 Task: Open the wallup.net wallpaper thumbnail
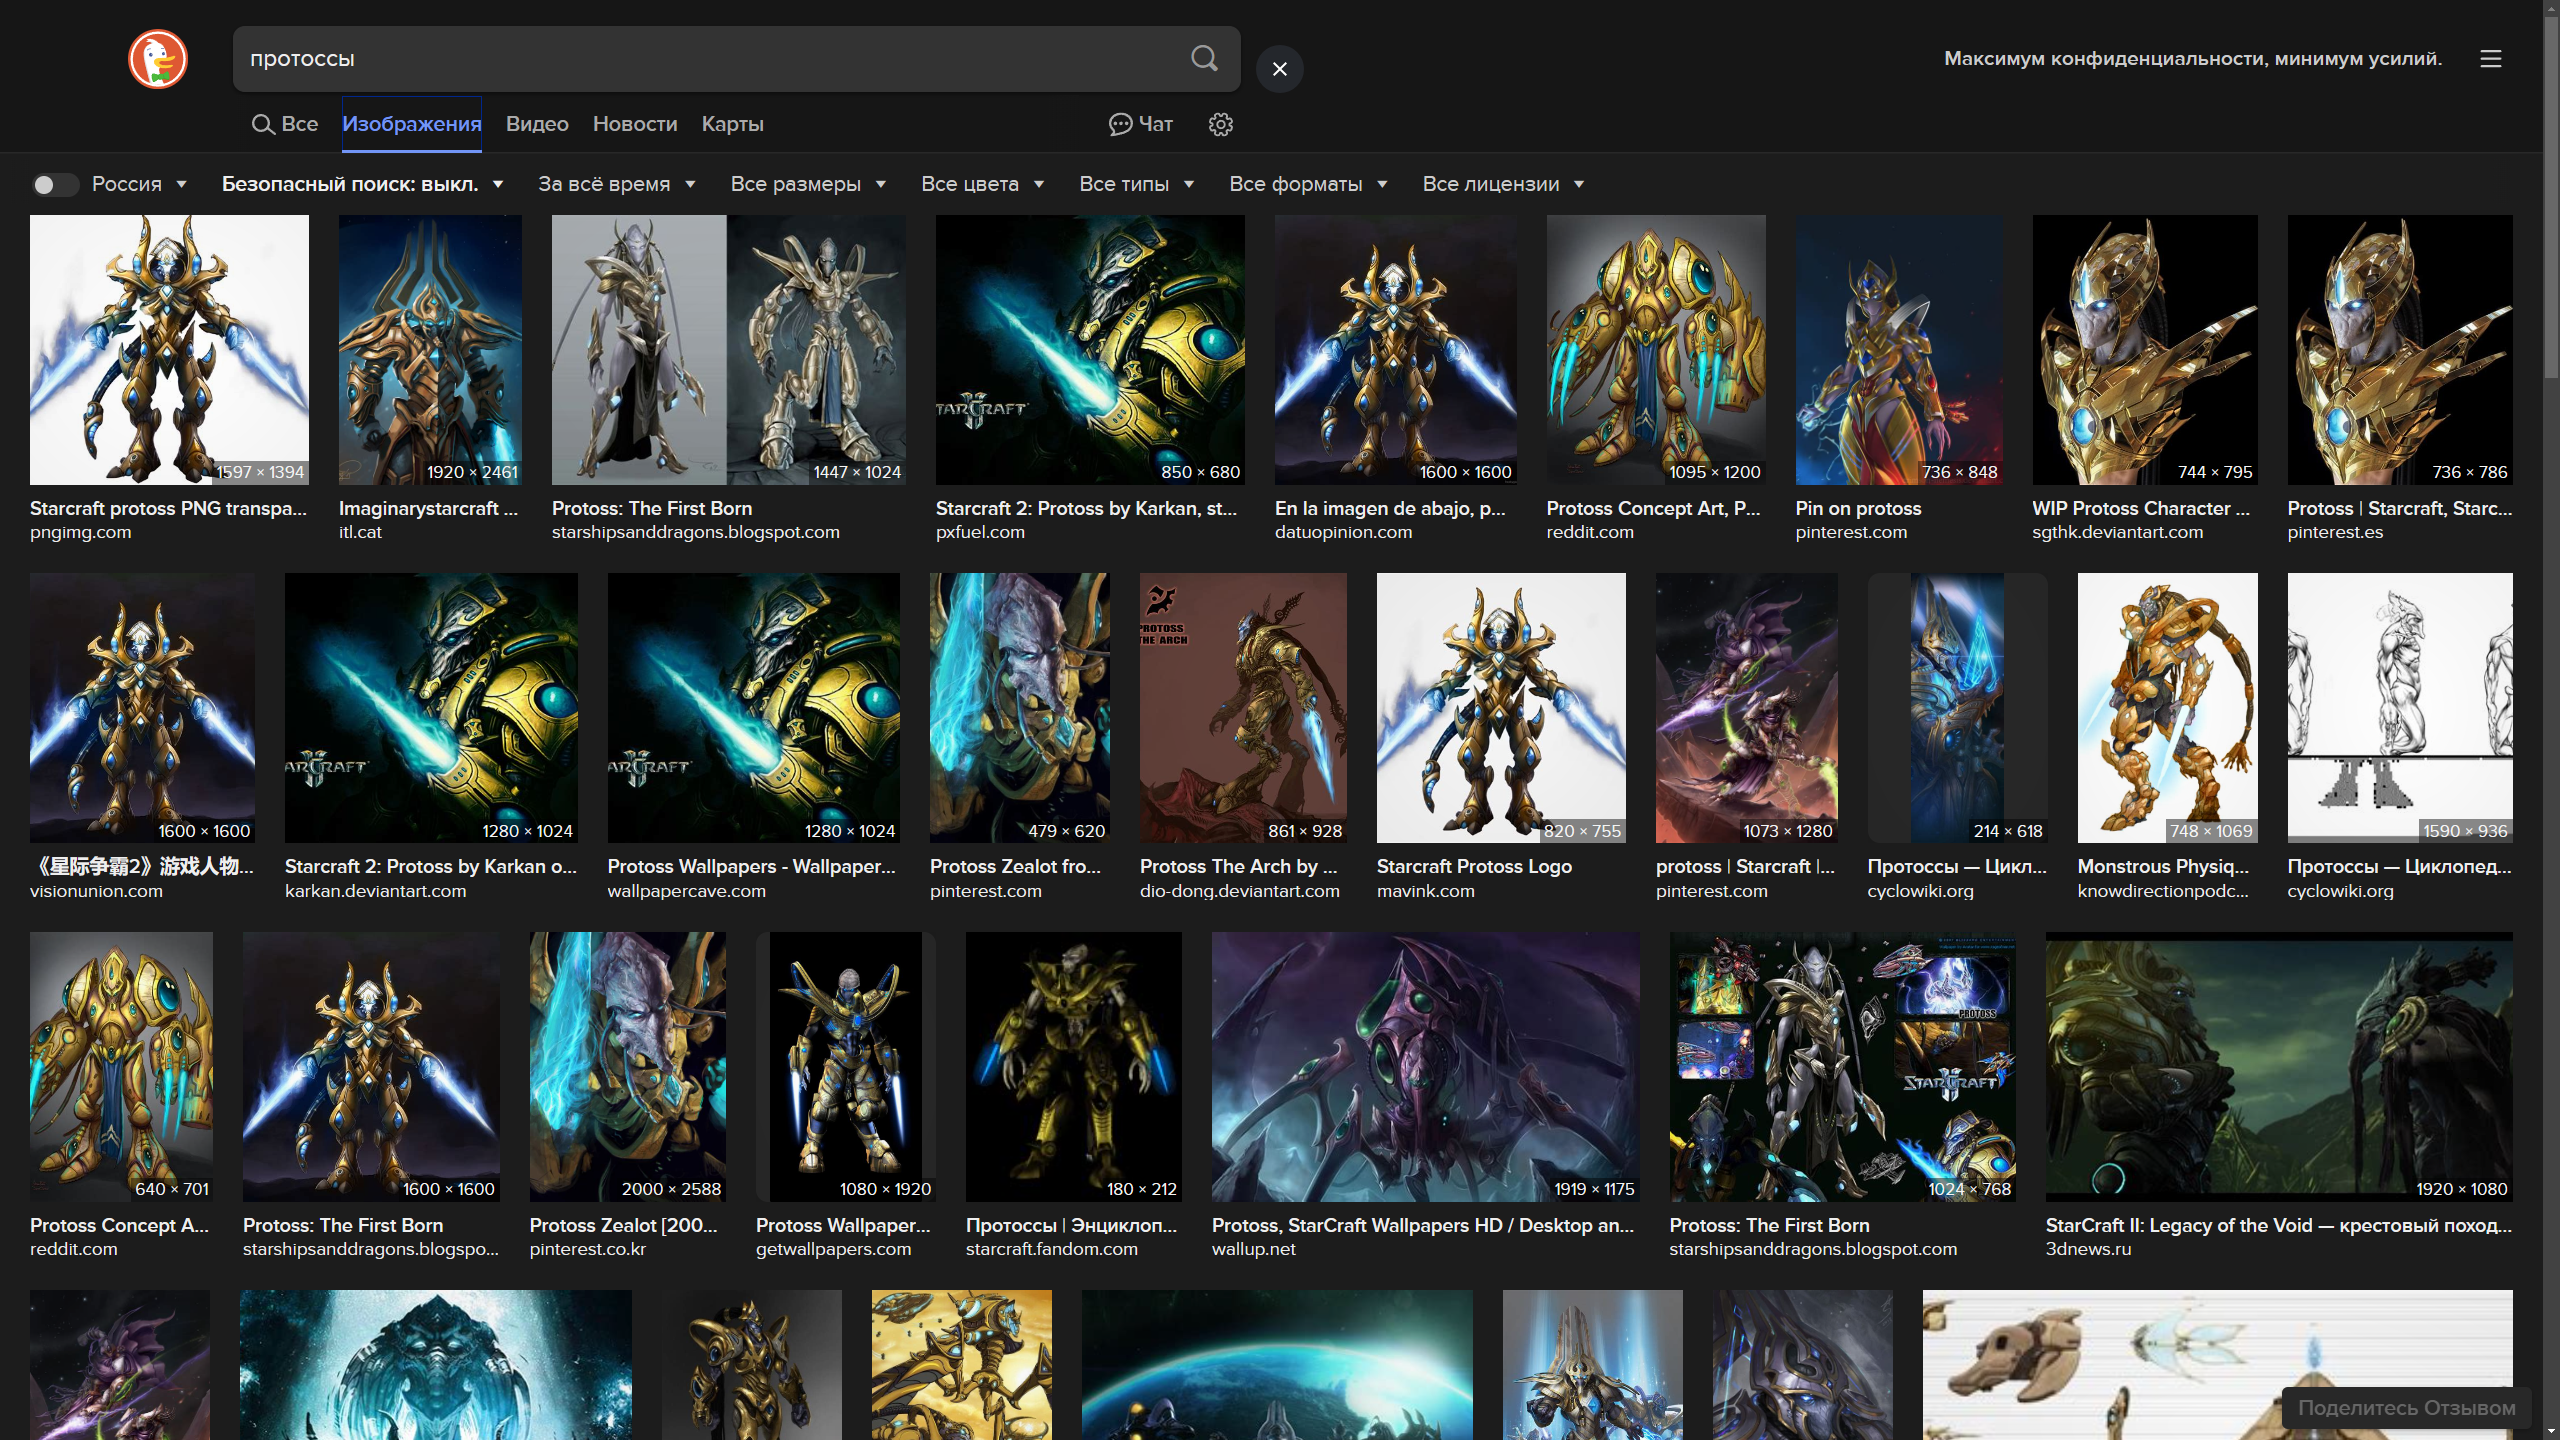[x=1426, y=1067]
